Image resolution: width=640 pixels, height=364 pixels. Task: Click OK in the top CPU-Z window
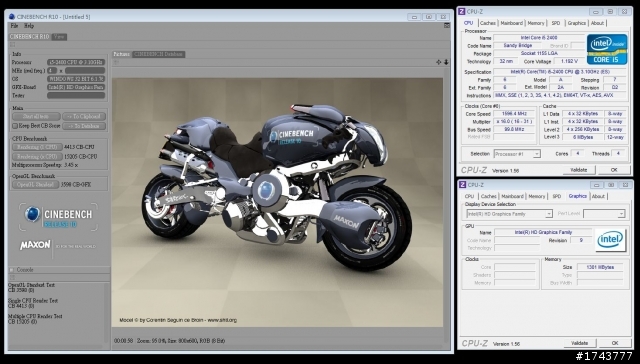click(614, 170)
